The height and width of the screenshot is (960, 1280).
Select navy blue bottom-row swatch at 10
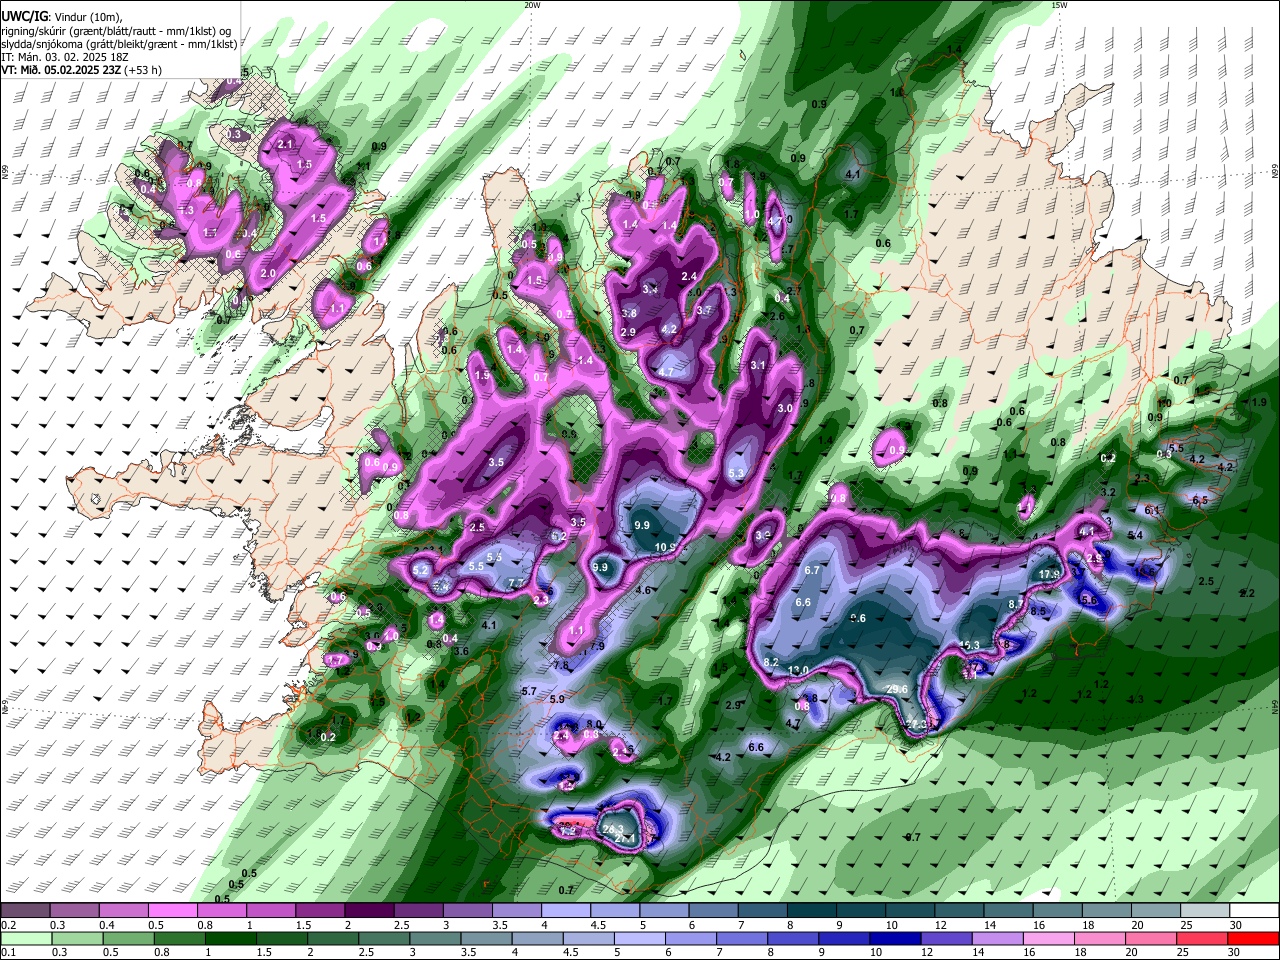pyautogui.click(x=894, y=939)
